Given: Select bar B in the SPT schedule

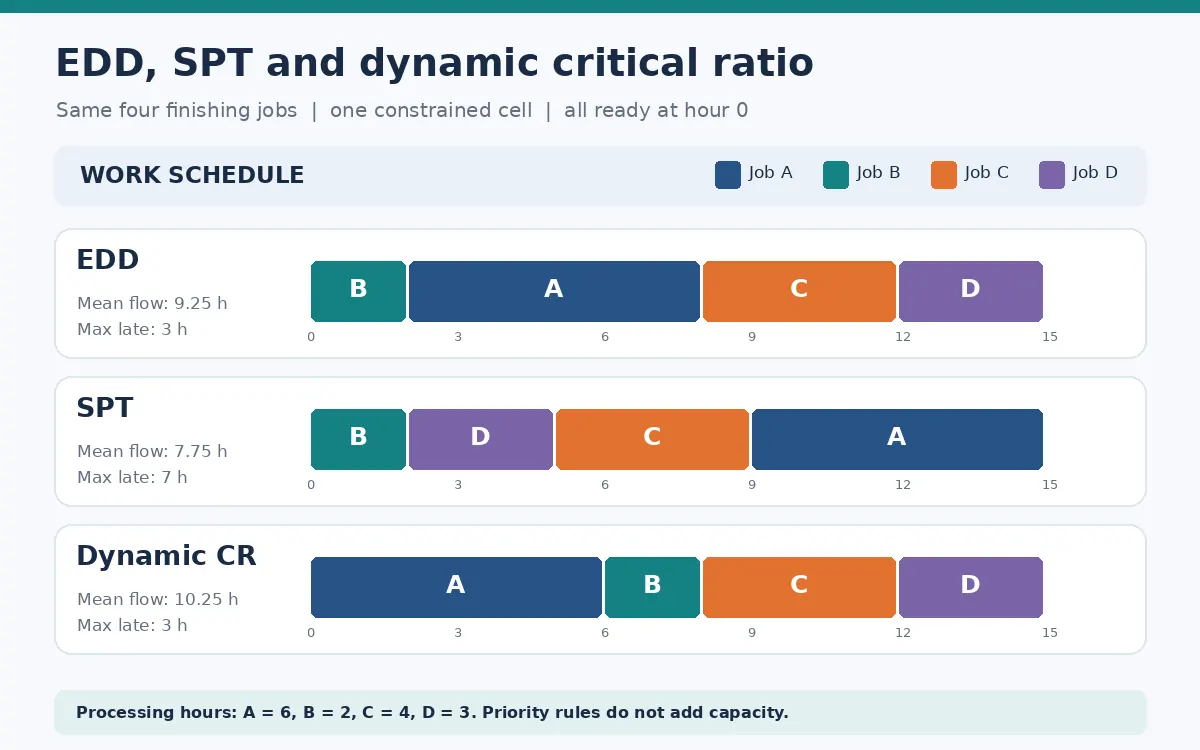Looking at the screenshot, I should [358, 439].
